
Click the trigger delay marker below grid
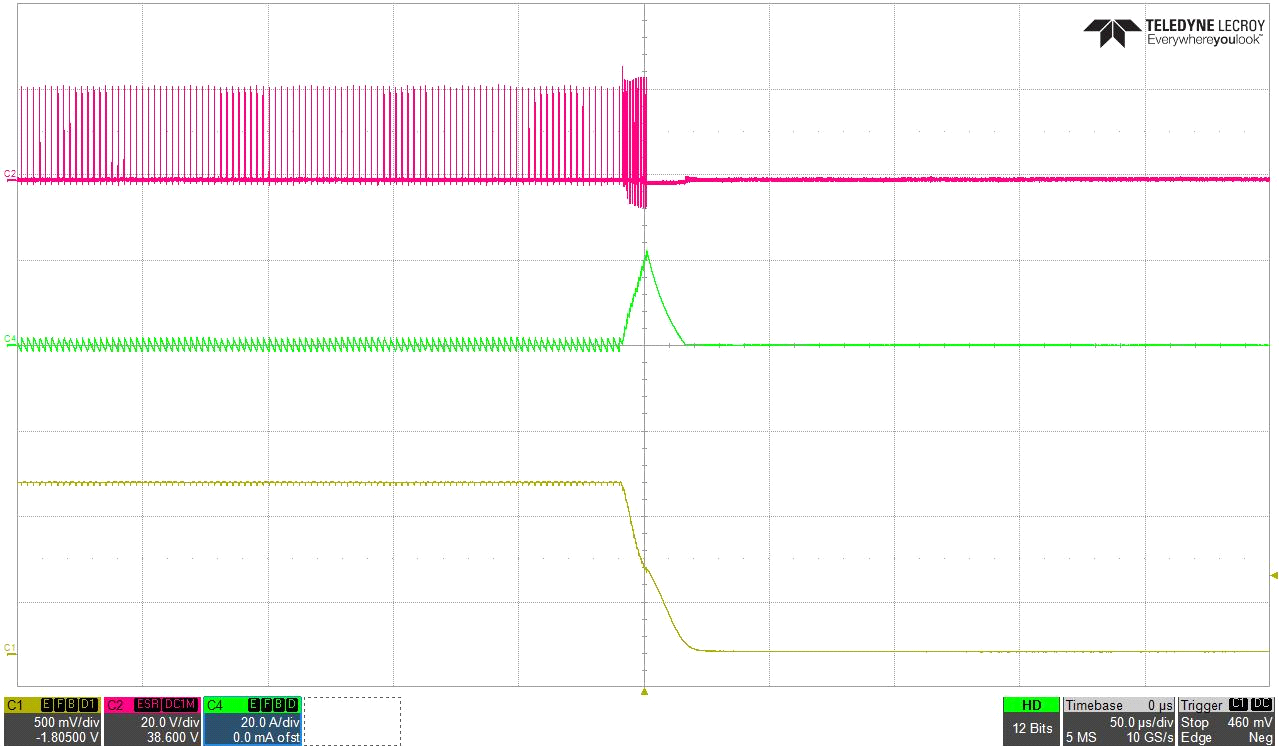click(x=645, y=691)
